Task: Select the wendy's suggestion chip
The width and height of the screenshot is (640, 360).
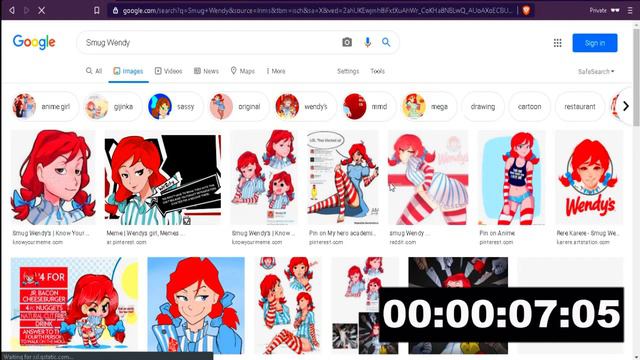Action: coord(305,107)
